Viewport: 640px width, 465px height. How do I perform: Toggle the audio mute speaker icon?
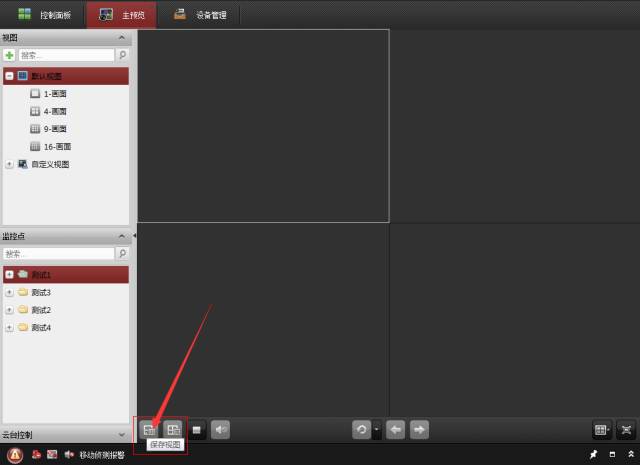pyautogui.click(x=220, y=429)
